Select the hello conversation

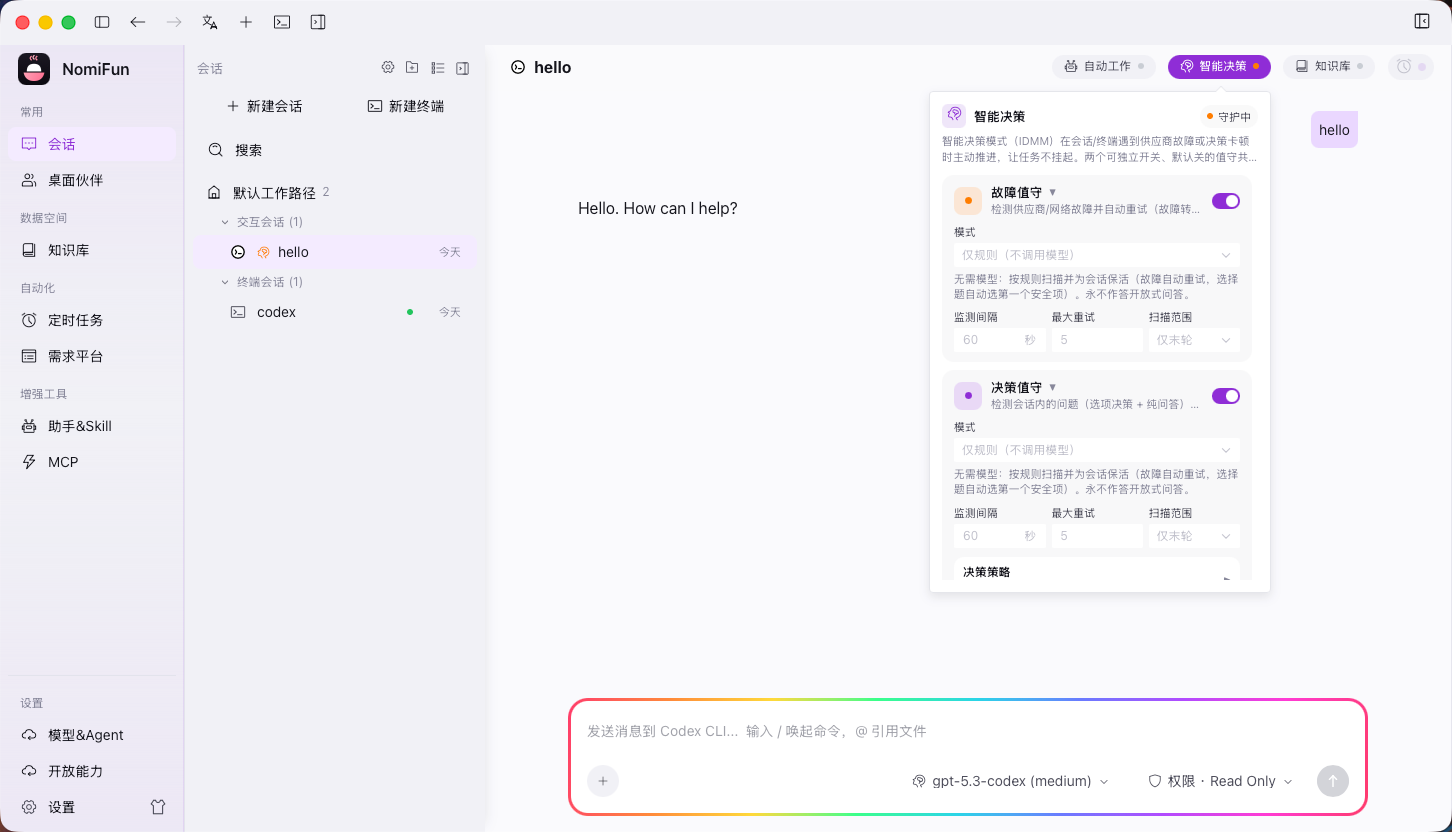coord(335,252)
